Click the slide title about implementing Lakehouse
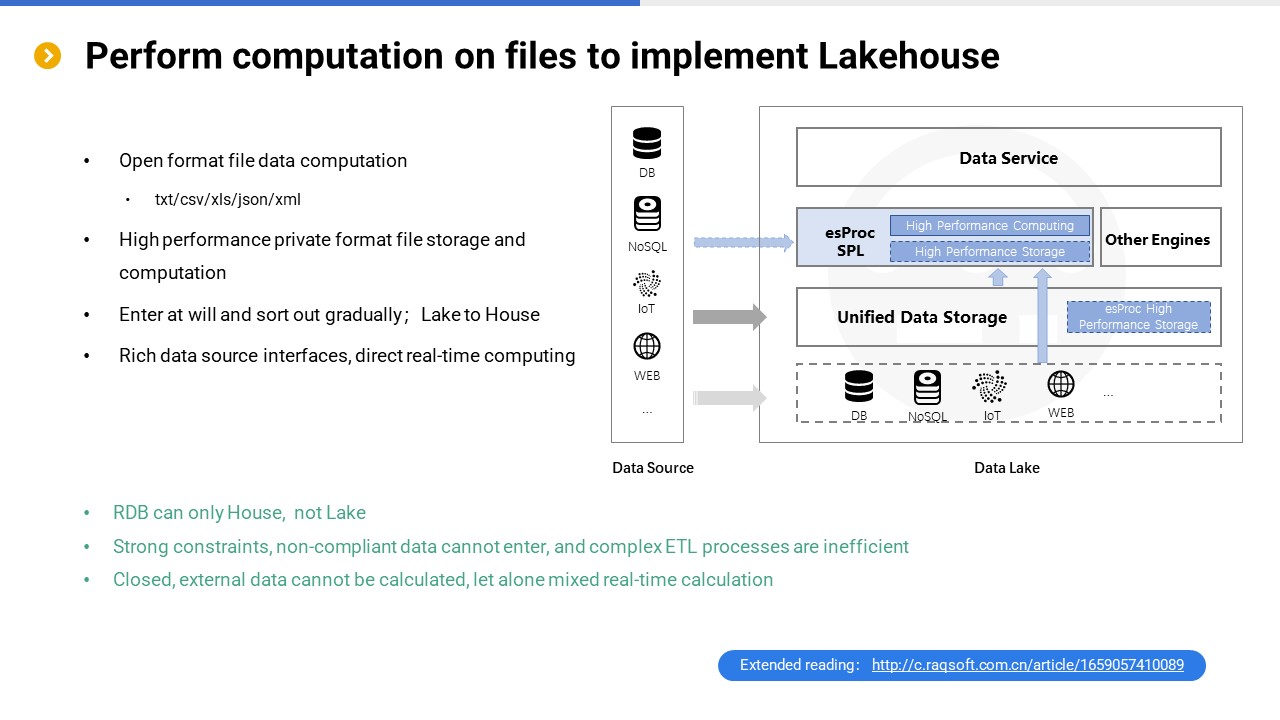Screen dimensions: 1280x720 click(541, 56)
